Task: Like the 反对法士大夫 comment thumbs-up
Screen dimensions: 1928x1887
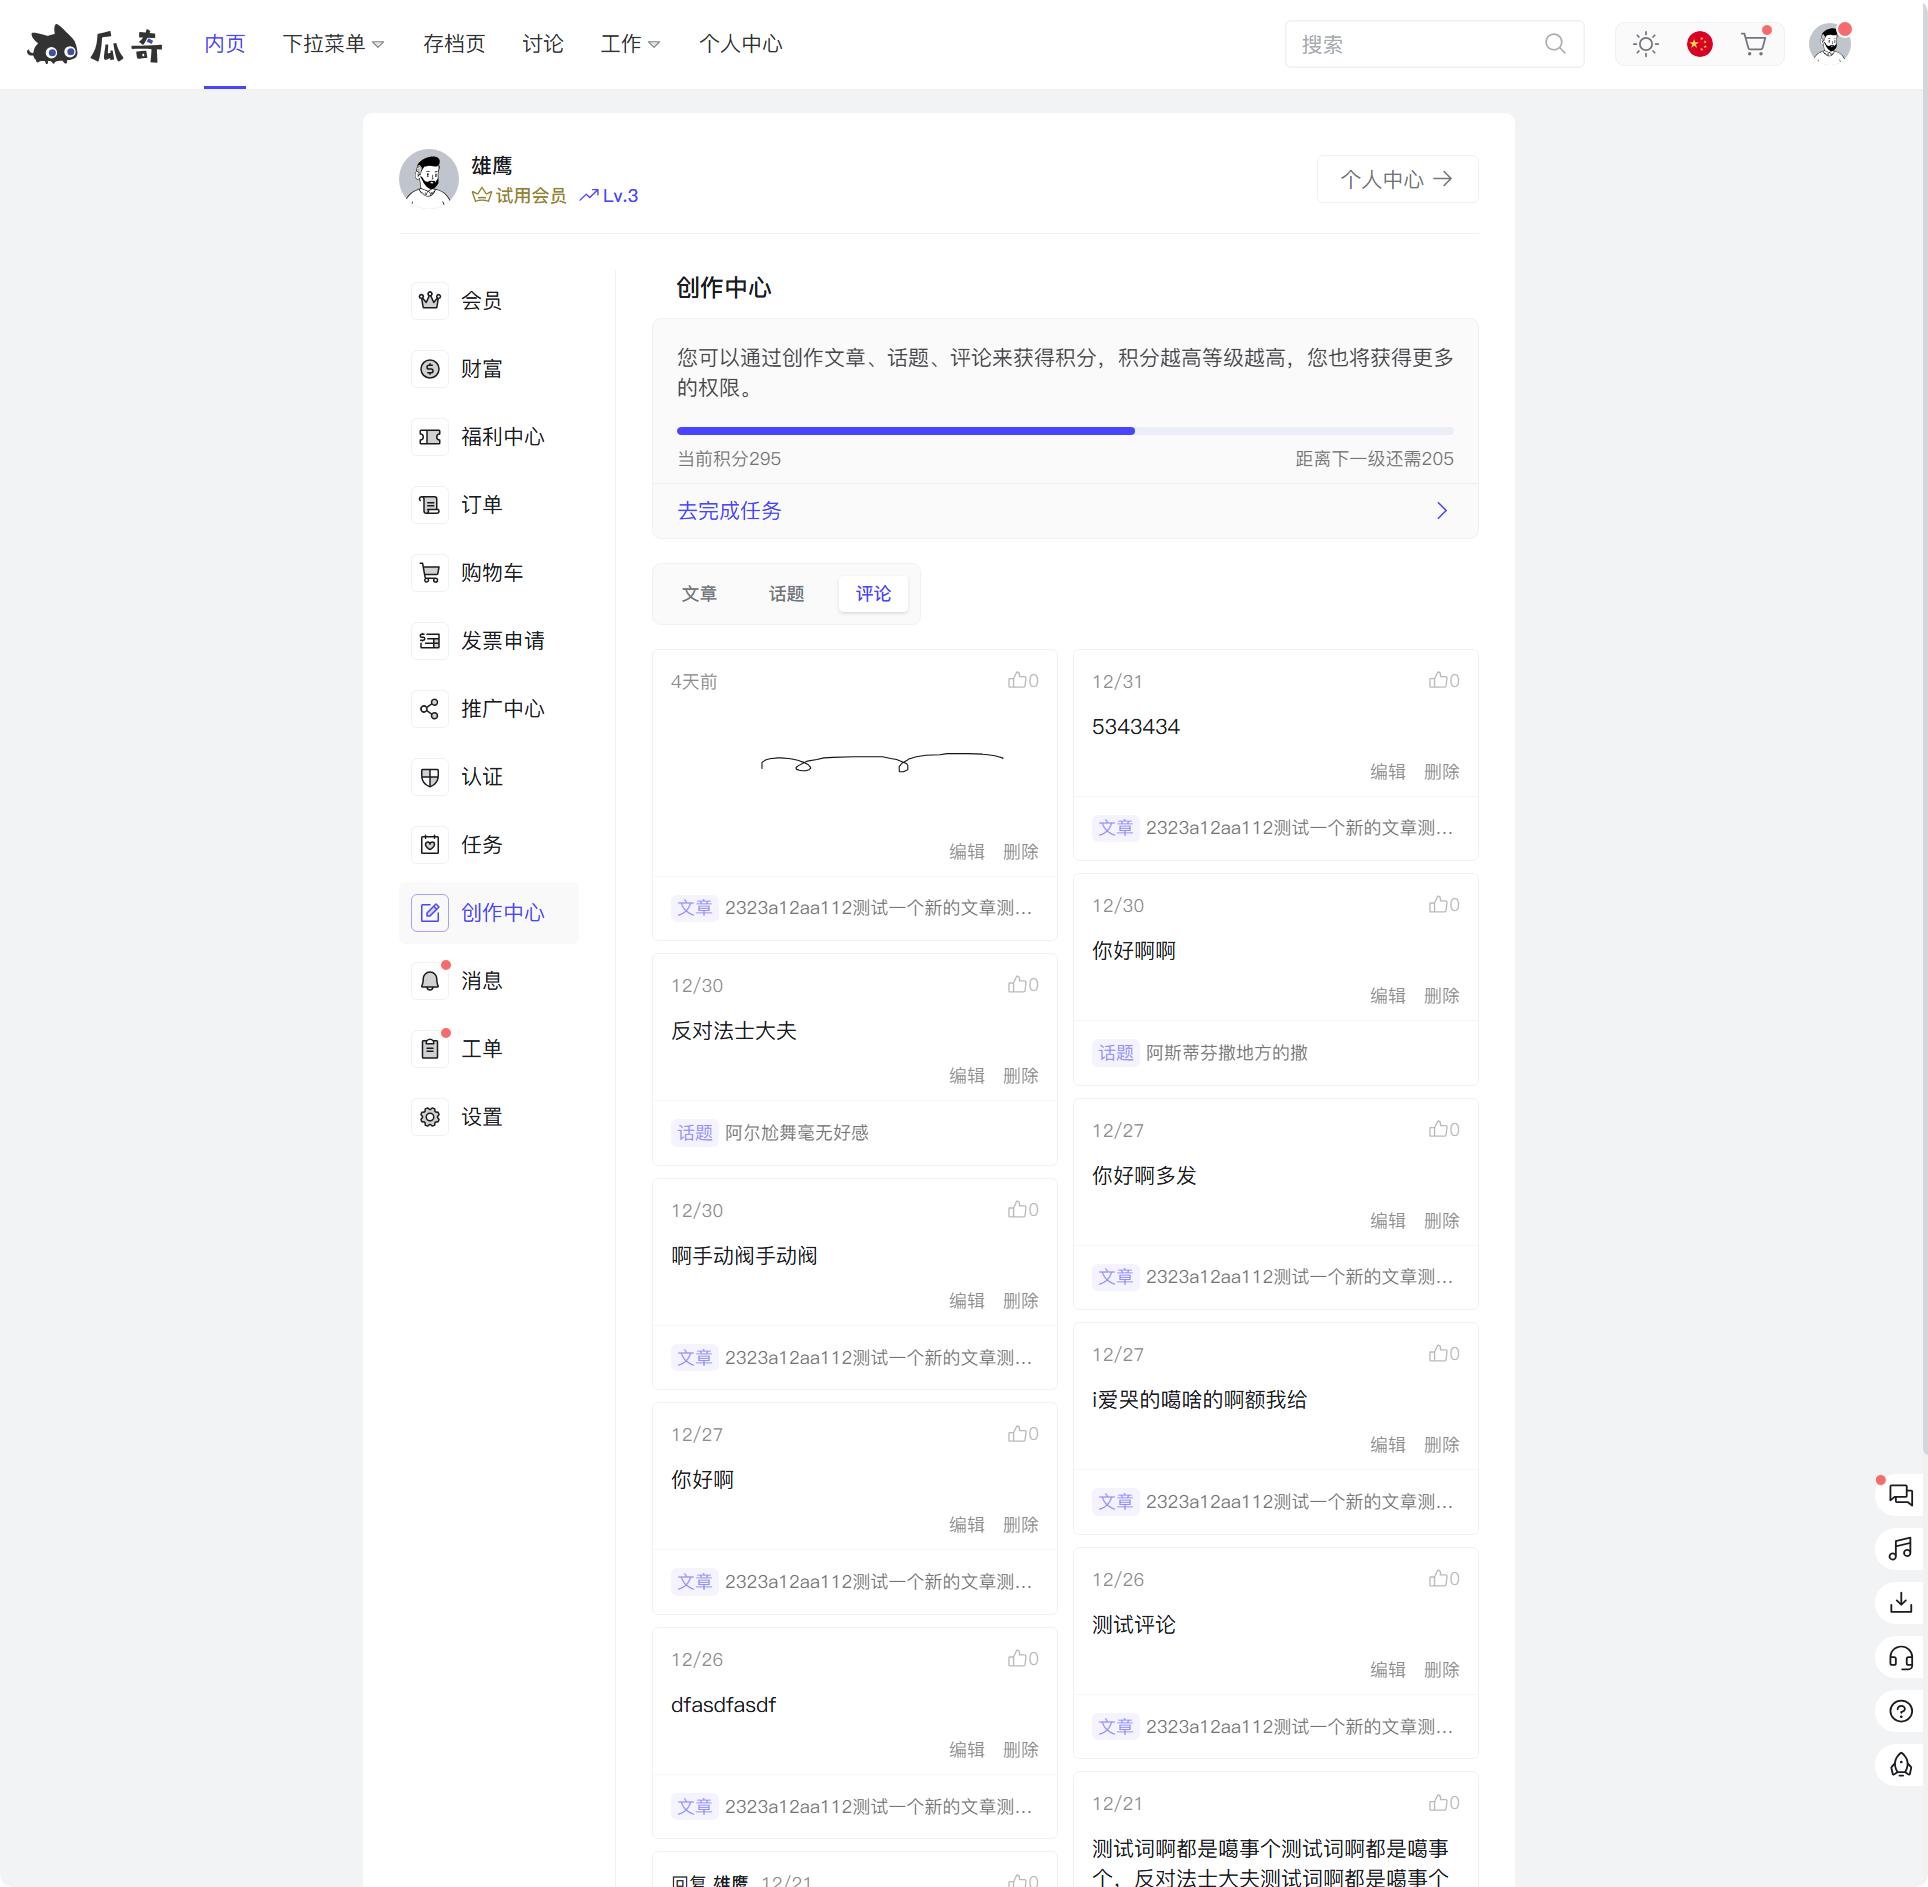Action: coord(1022,984)
